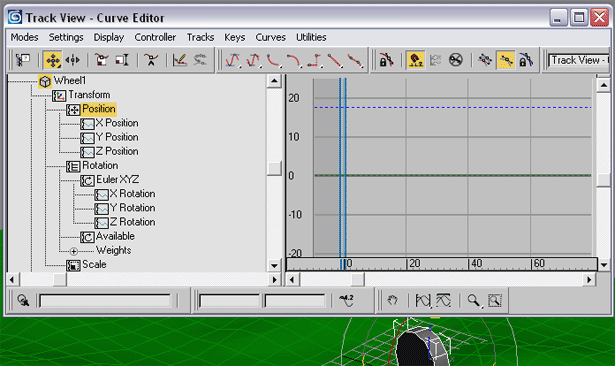The height and width of the screenshot is (366, 615).
Task: Set tangents to Auto
Action: click(232, 60)
